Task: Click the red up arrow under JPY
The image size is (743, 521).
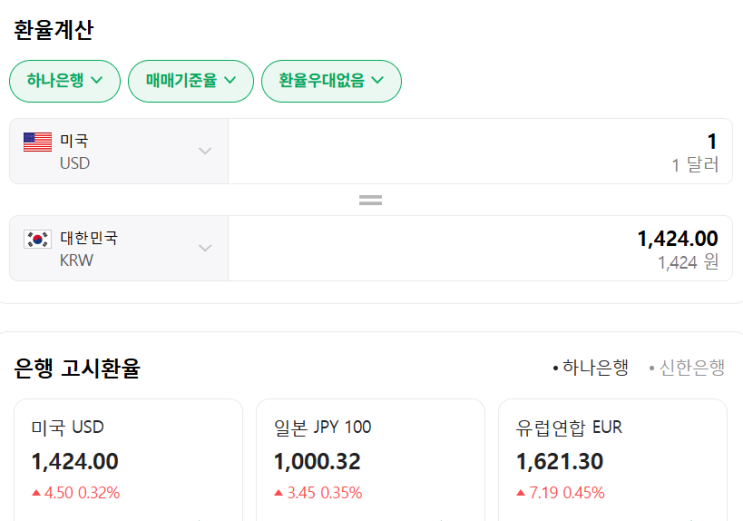Action: tap(279, 492)
